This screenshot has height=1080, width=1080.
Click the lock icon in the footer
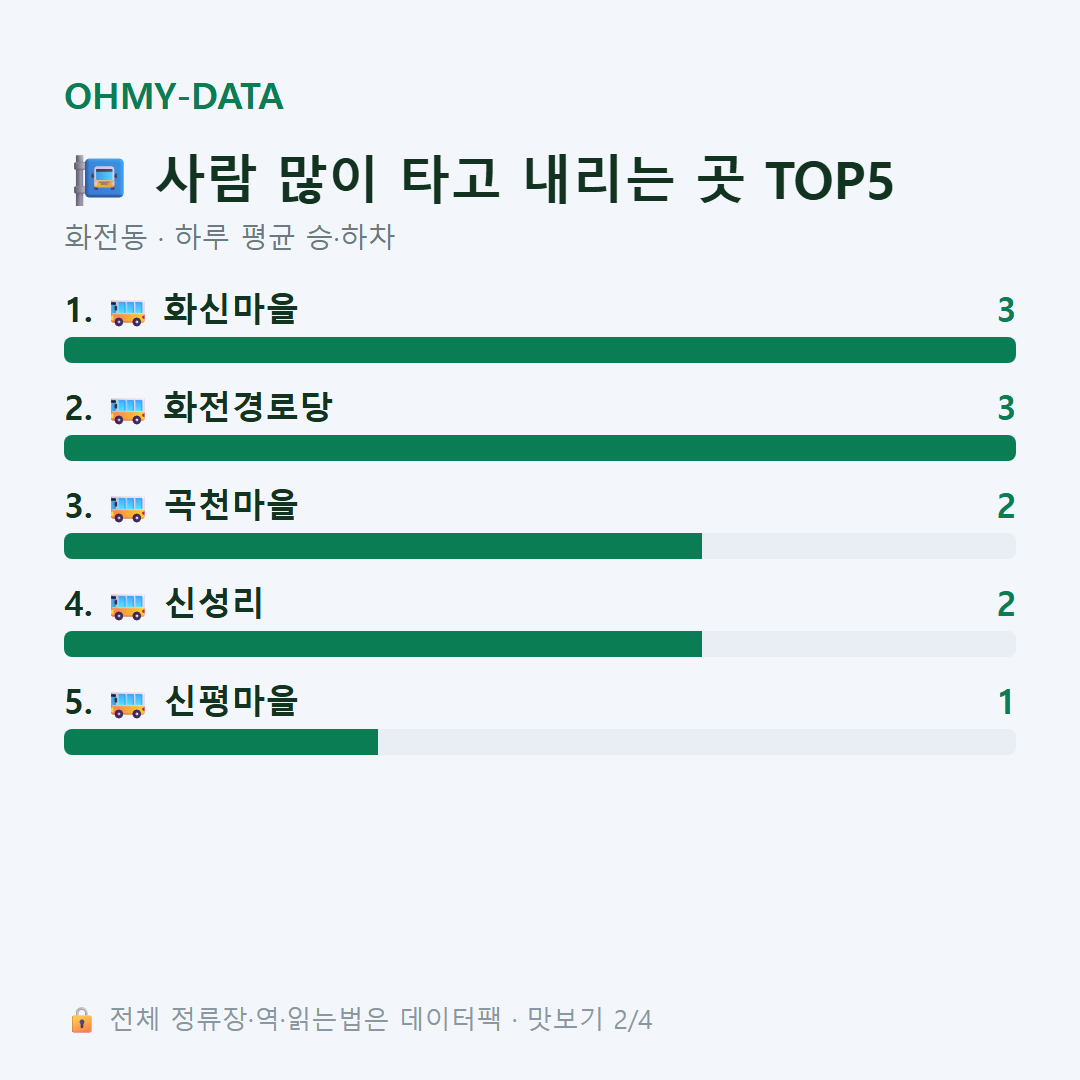tap(81, 1020)
